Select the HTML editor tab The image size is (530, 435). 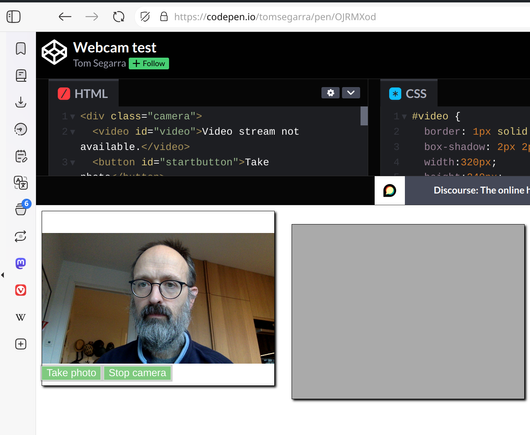(83, 94)
